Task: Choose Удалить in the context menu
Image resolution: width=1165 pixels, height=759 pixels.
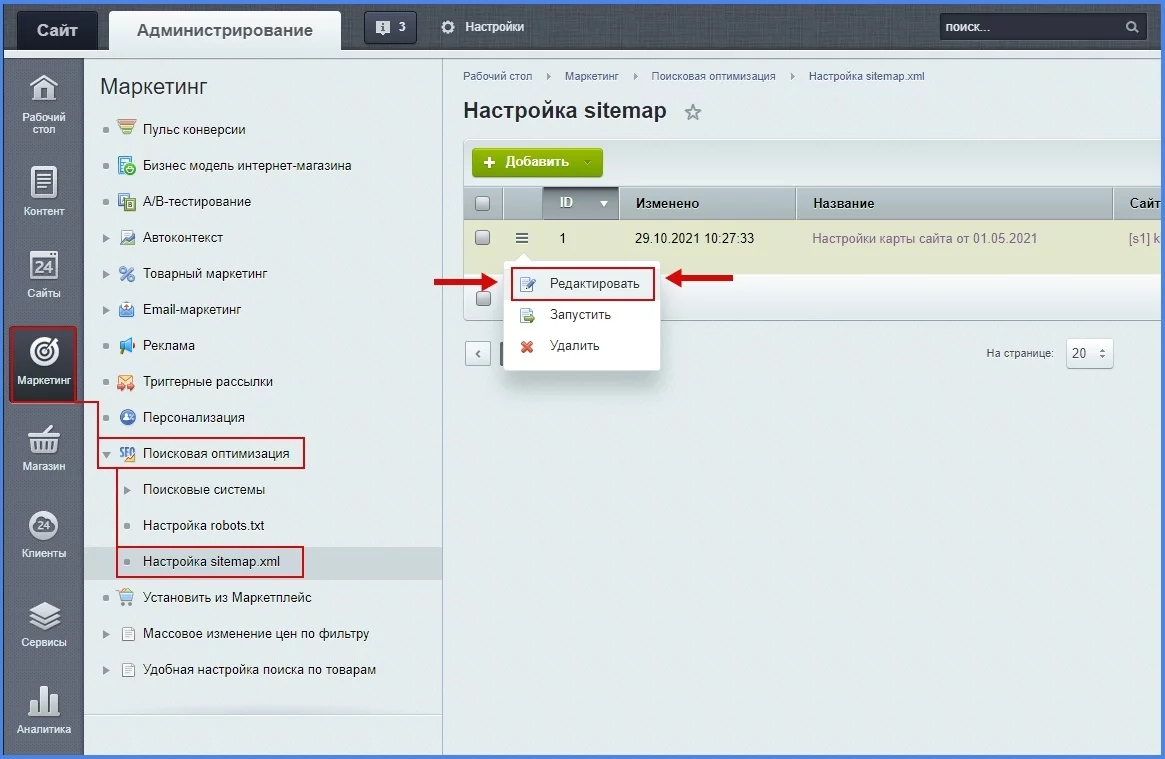Action: click(x=574, y=346)
